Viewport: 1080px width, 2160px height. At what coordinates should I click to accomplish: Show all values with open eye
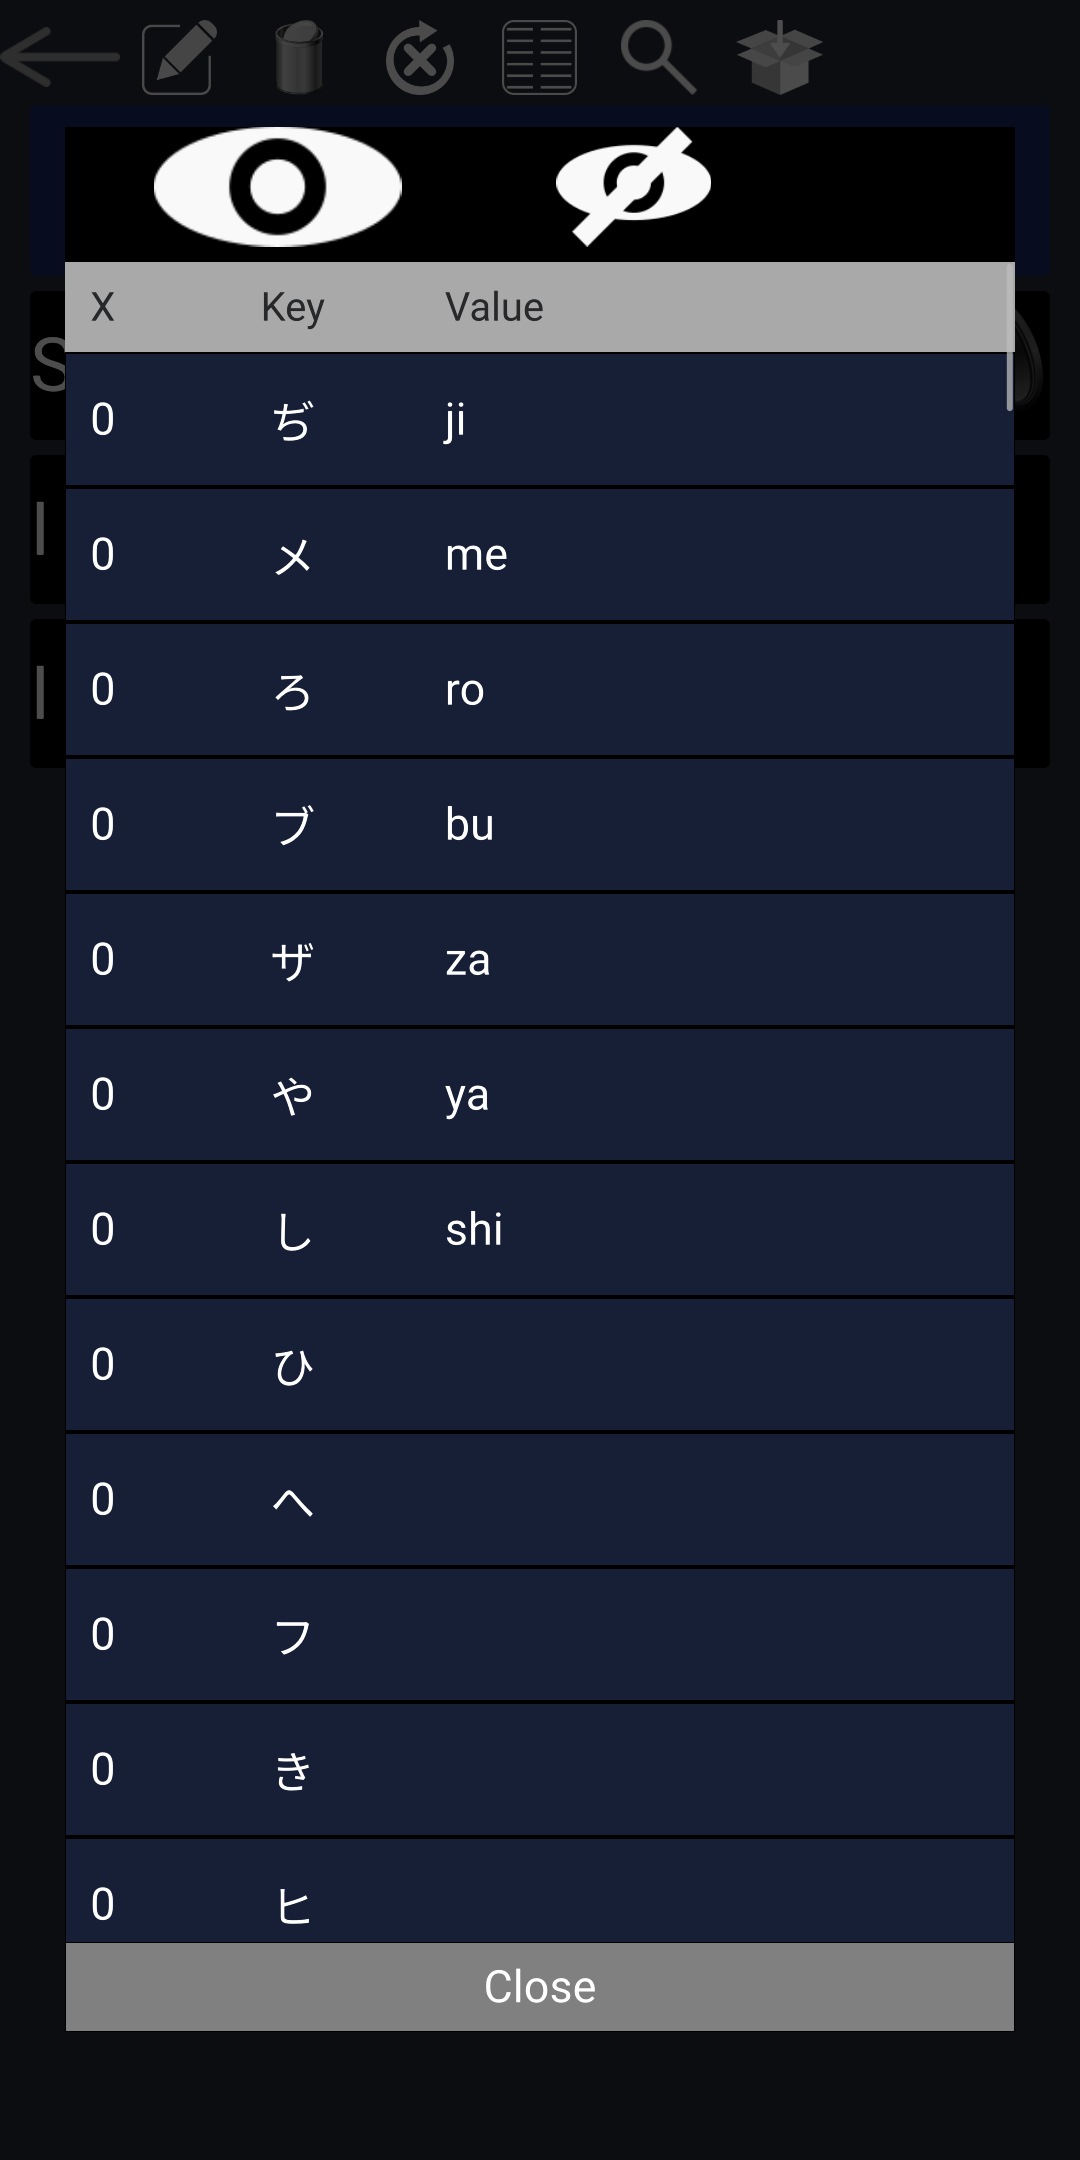(x=278, y=187)
